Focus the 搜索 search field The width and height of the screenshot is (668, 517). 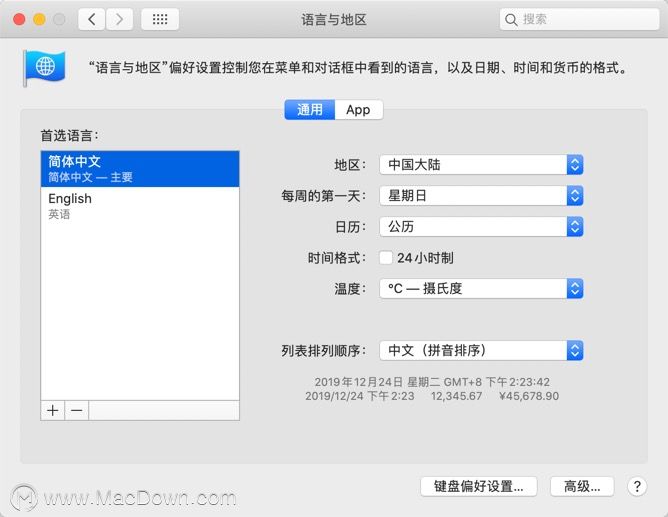pos(579,20)
